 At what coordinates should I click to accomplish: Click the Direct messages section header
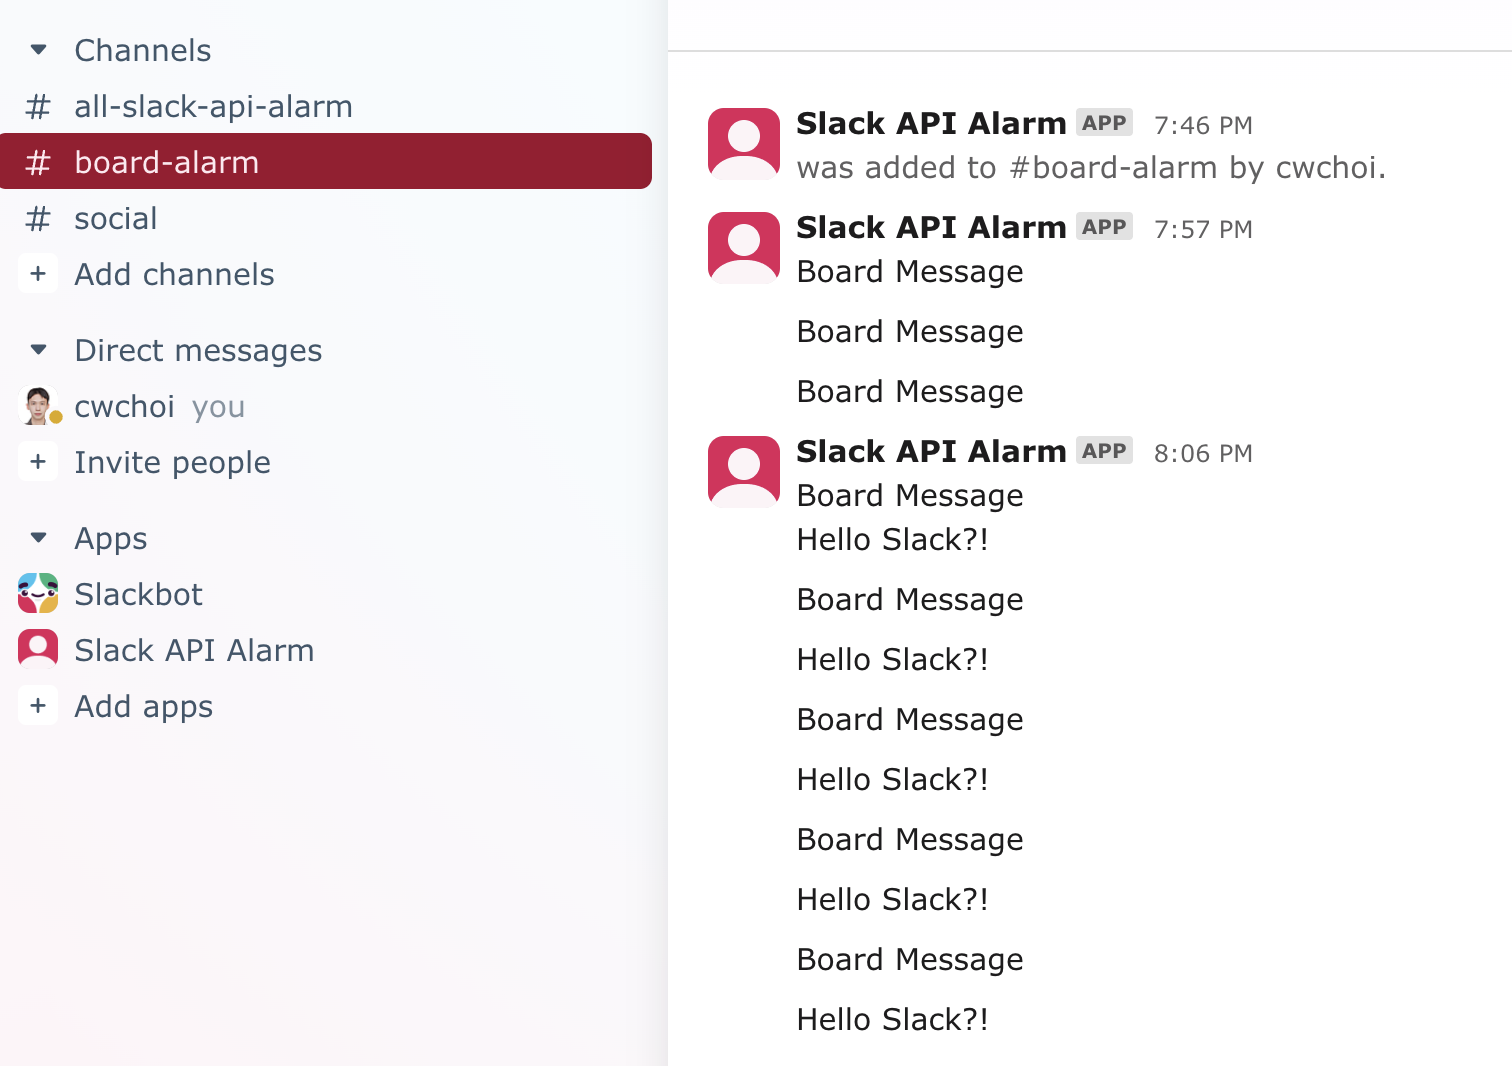tap(198, 350)
